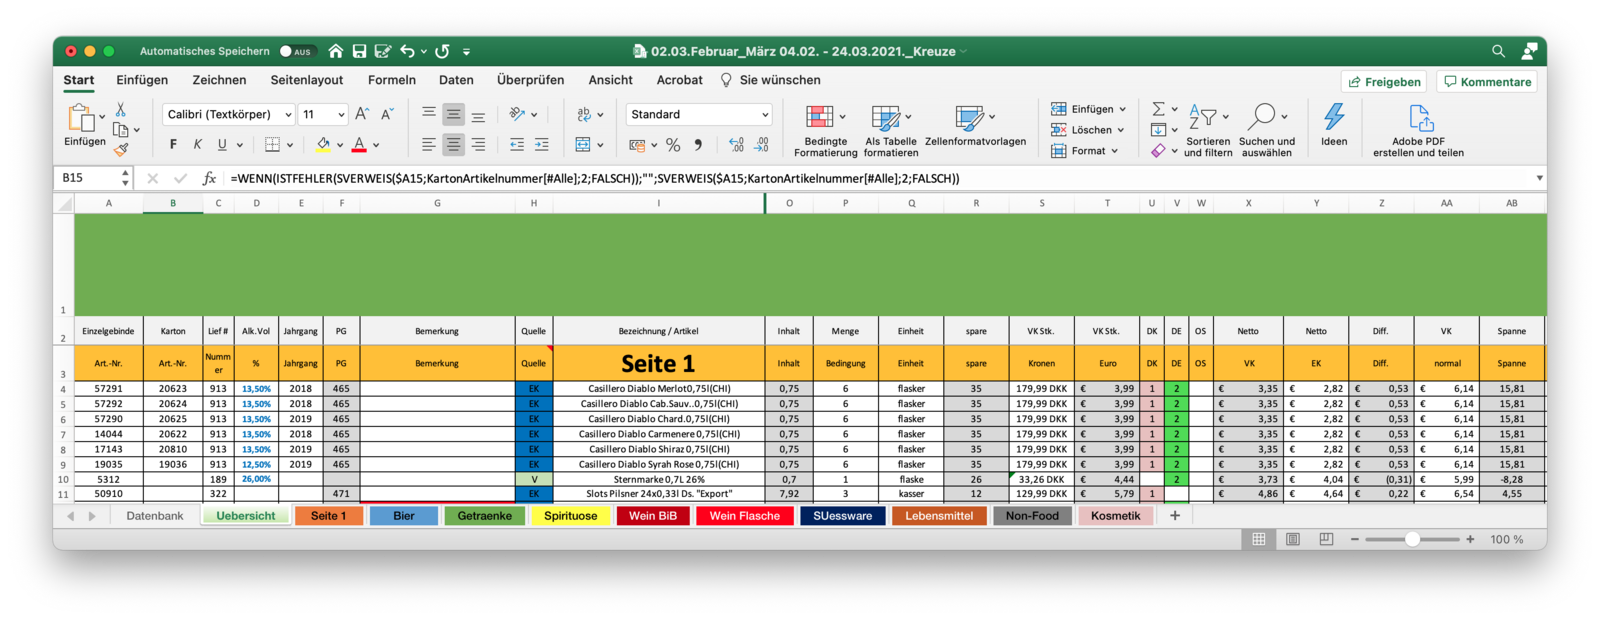Click the Ideen lightning bolt icon
The width and height of the screenshot is (1600, 620).
click(1334, 117)
